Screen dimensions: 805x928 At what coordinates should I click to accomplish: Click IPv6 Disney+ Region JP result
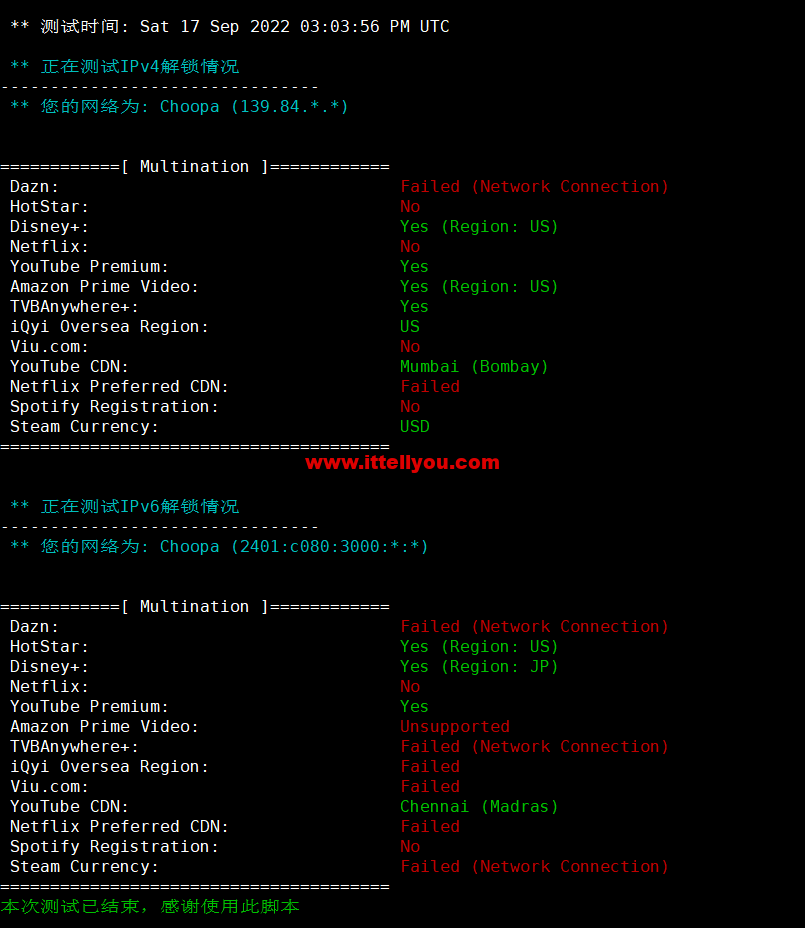click(x=479, y=666)
